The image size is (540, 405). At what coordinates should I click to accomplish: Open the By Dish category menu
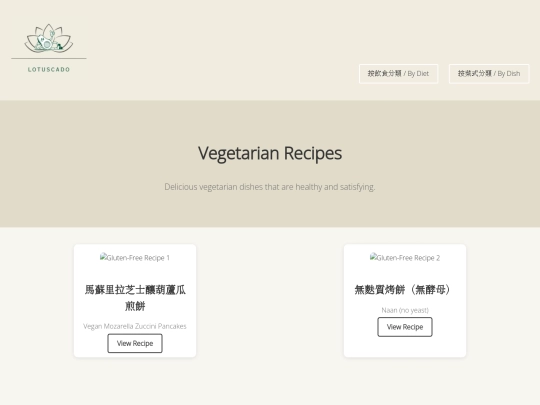click(x=489, y=74)
